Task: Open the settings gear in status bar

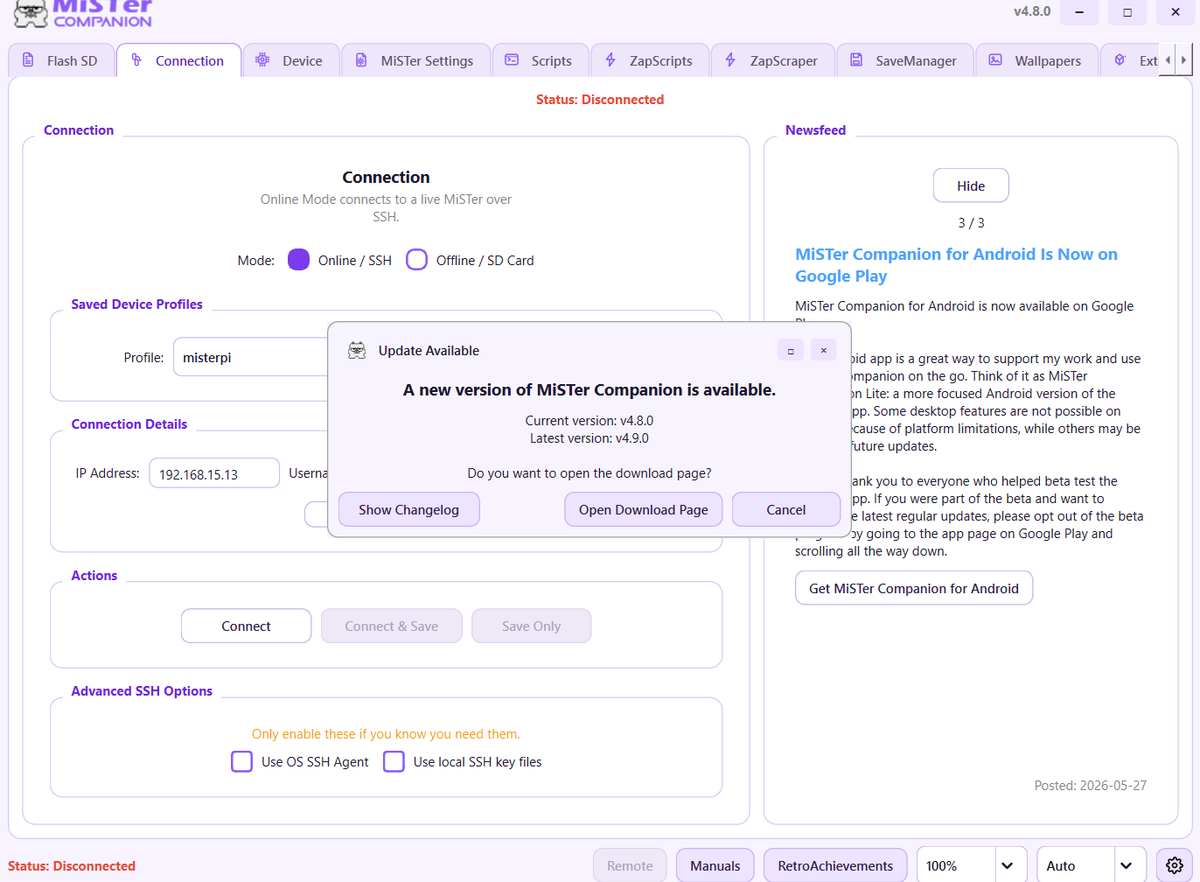Action: (x=1174, y=865)
